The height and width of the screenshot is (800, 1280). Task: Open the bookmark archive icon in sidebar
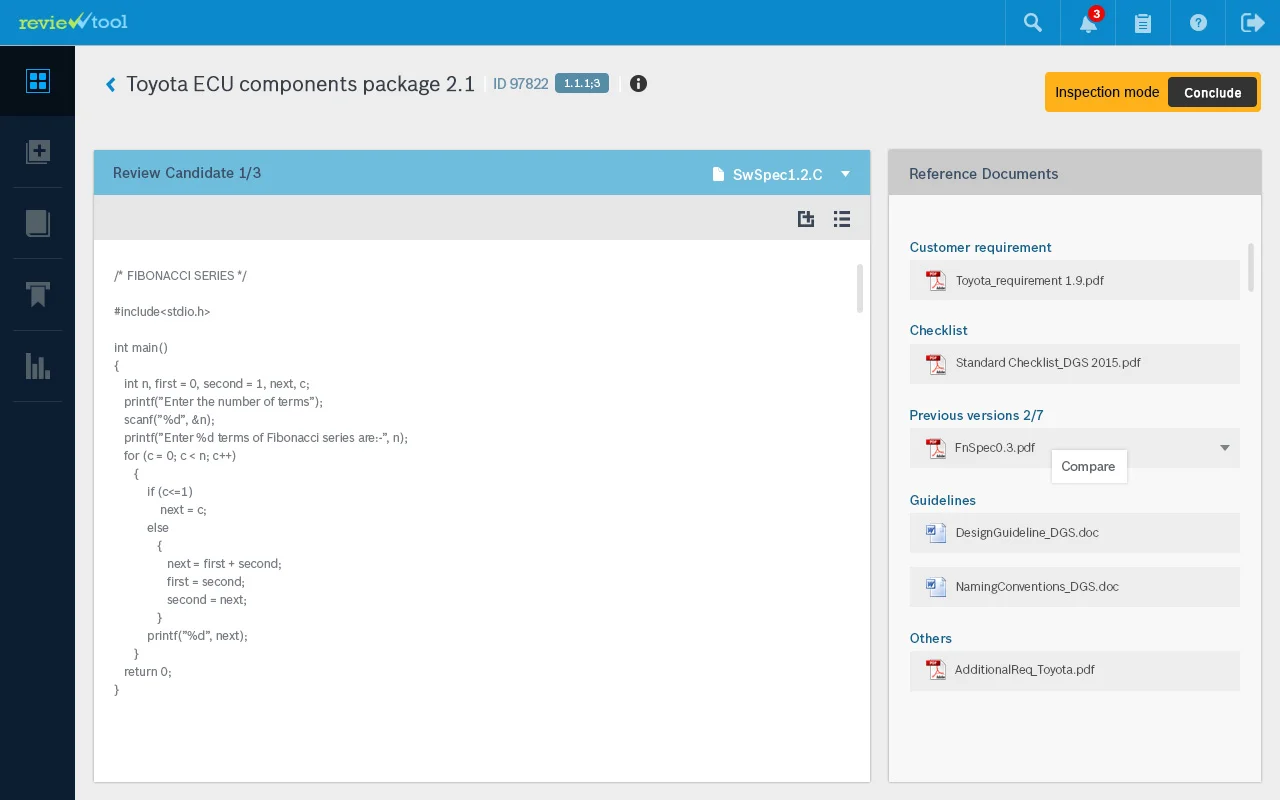click(x=38, y=294)
